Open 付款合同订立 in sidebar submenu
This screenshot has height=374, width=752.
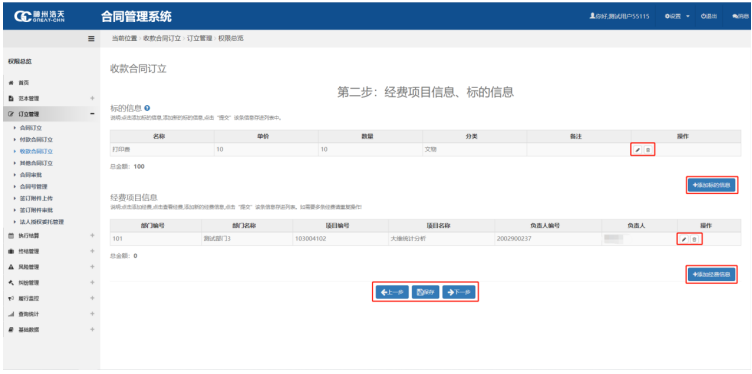(36, 140)
